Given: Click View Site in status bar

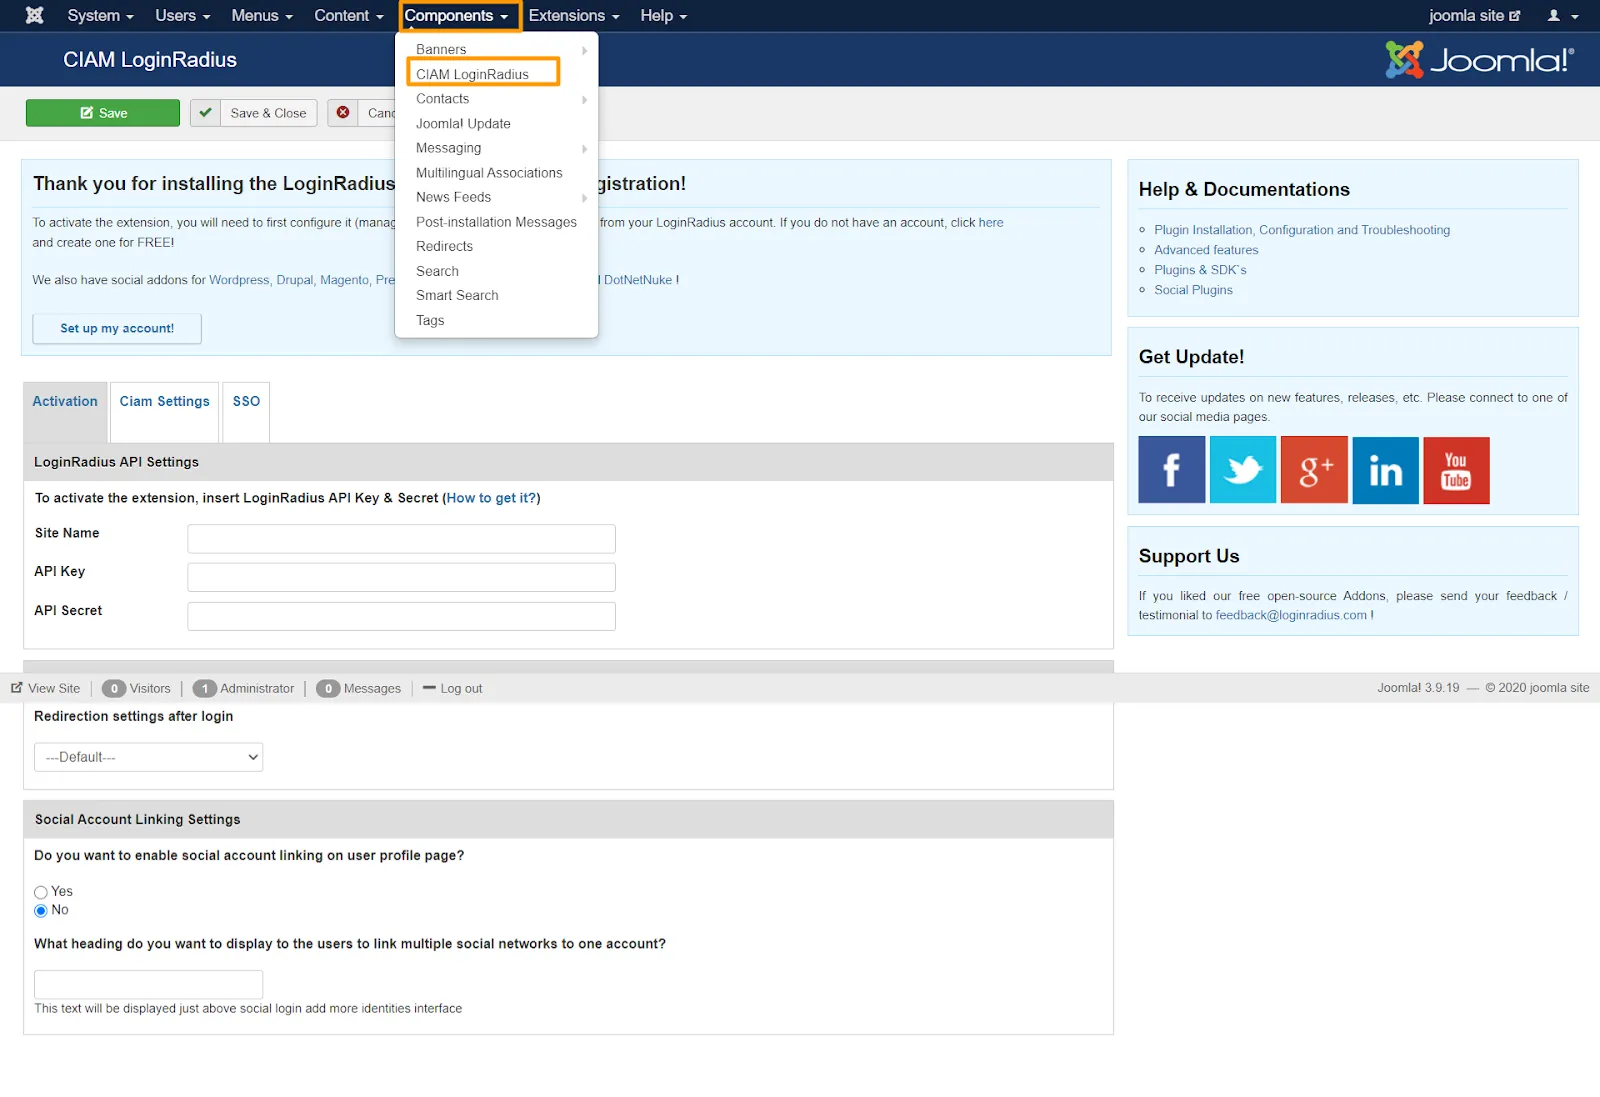Looking at the screenshot, I should pyautogui.click(x=45, y=688).
